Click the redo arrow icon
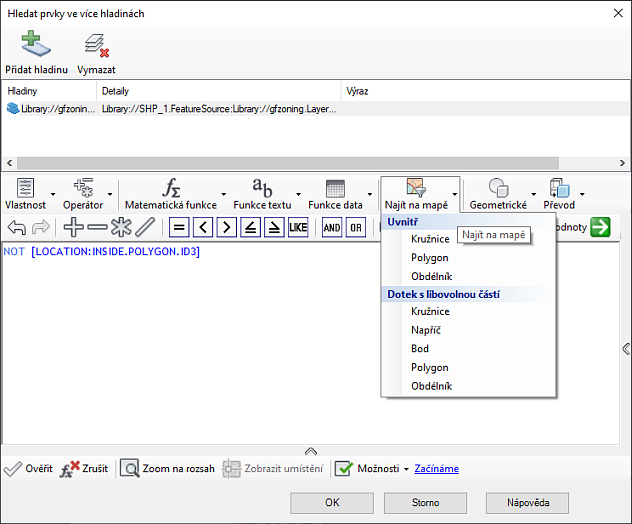 click(x=41, y=227)
